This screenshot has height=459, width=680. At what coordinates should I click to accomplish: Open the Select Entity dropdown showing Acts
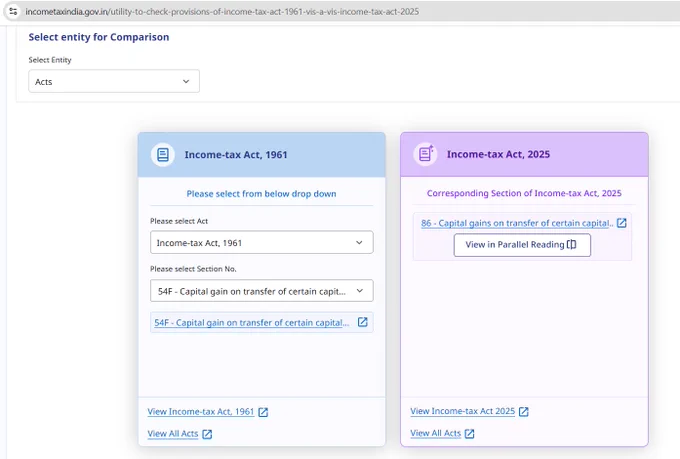(x=114, y=81)
